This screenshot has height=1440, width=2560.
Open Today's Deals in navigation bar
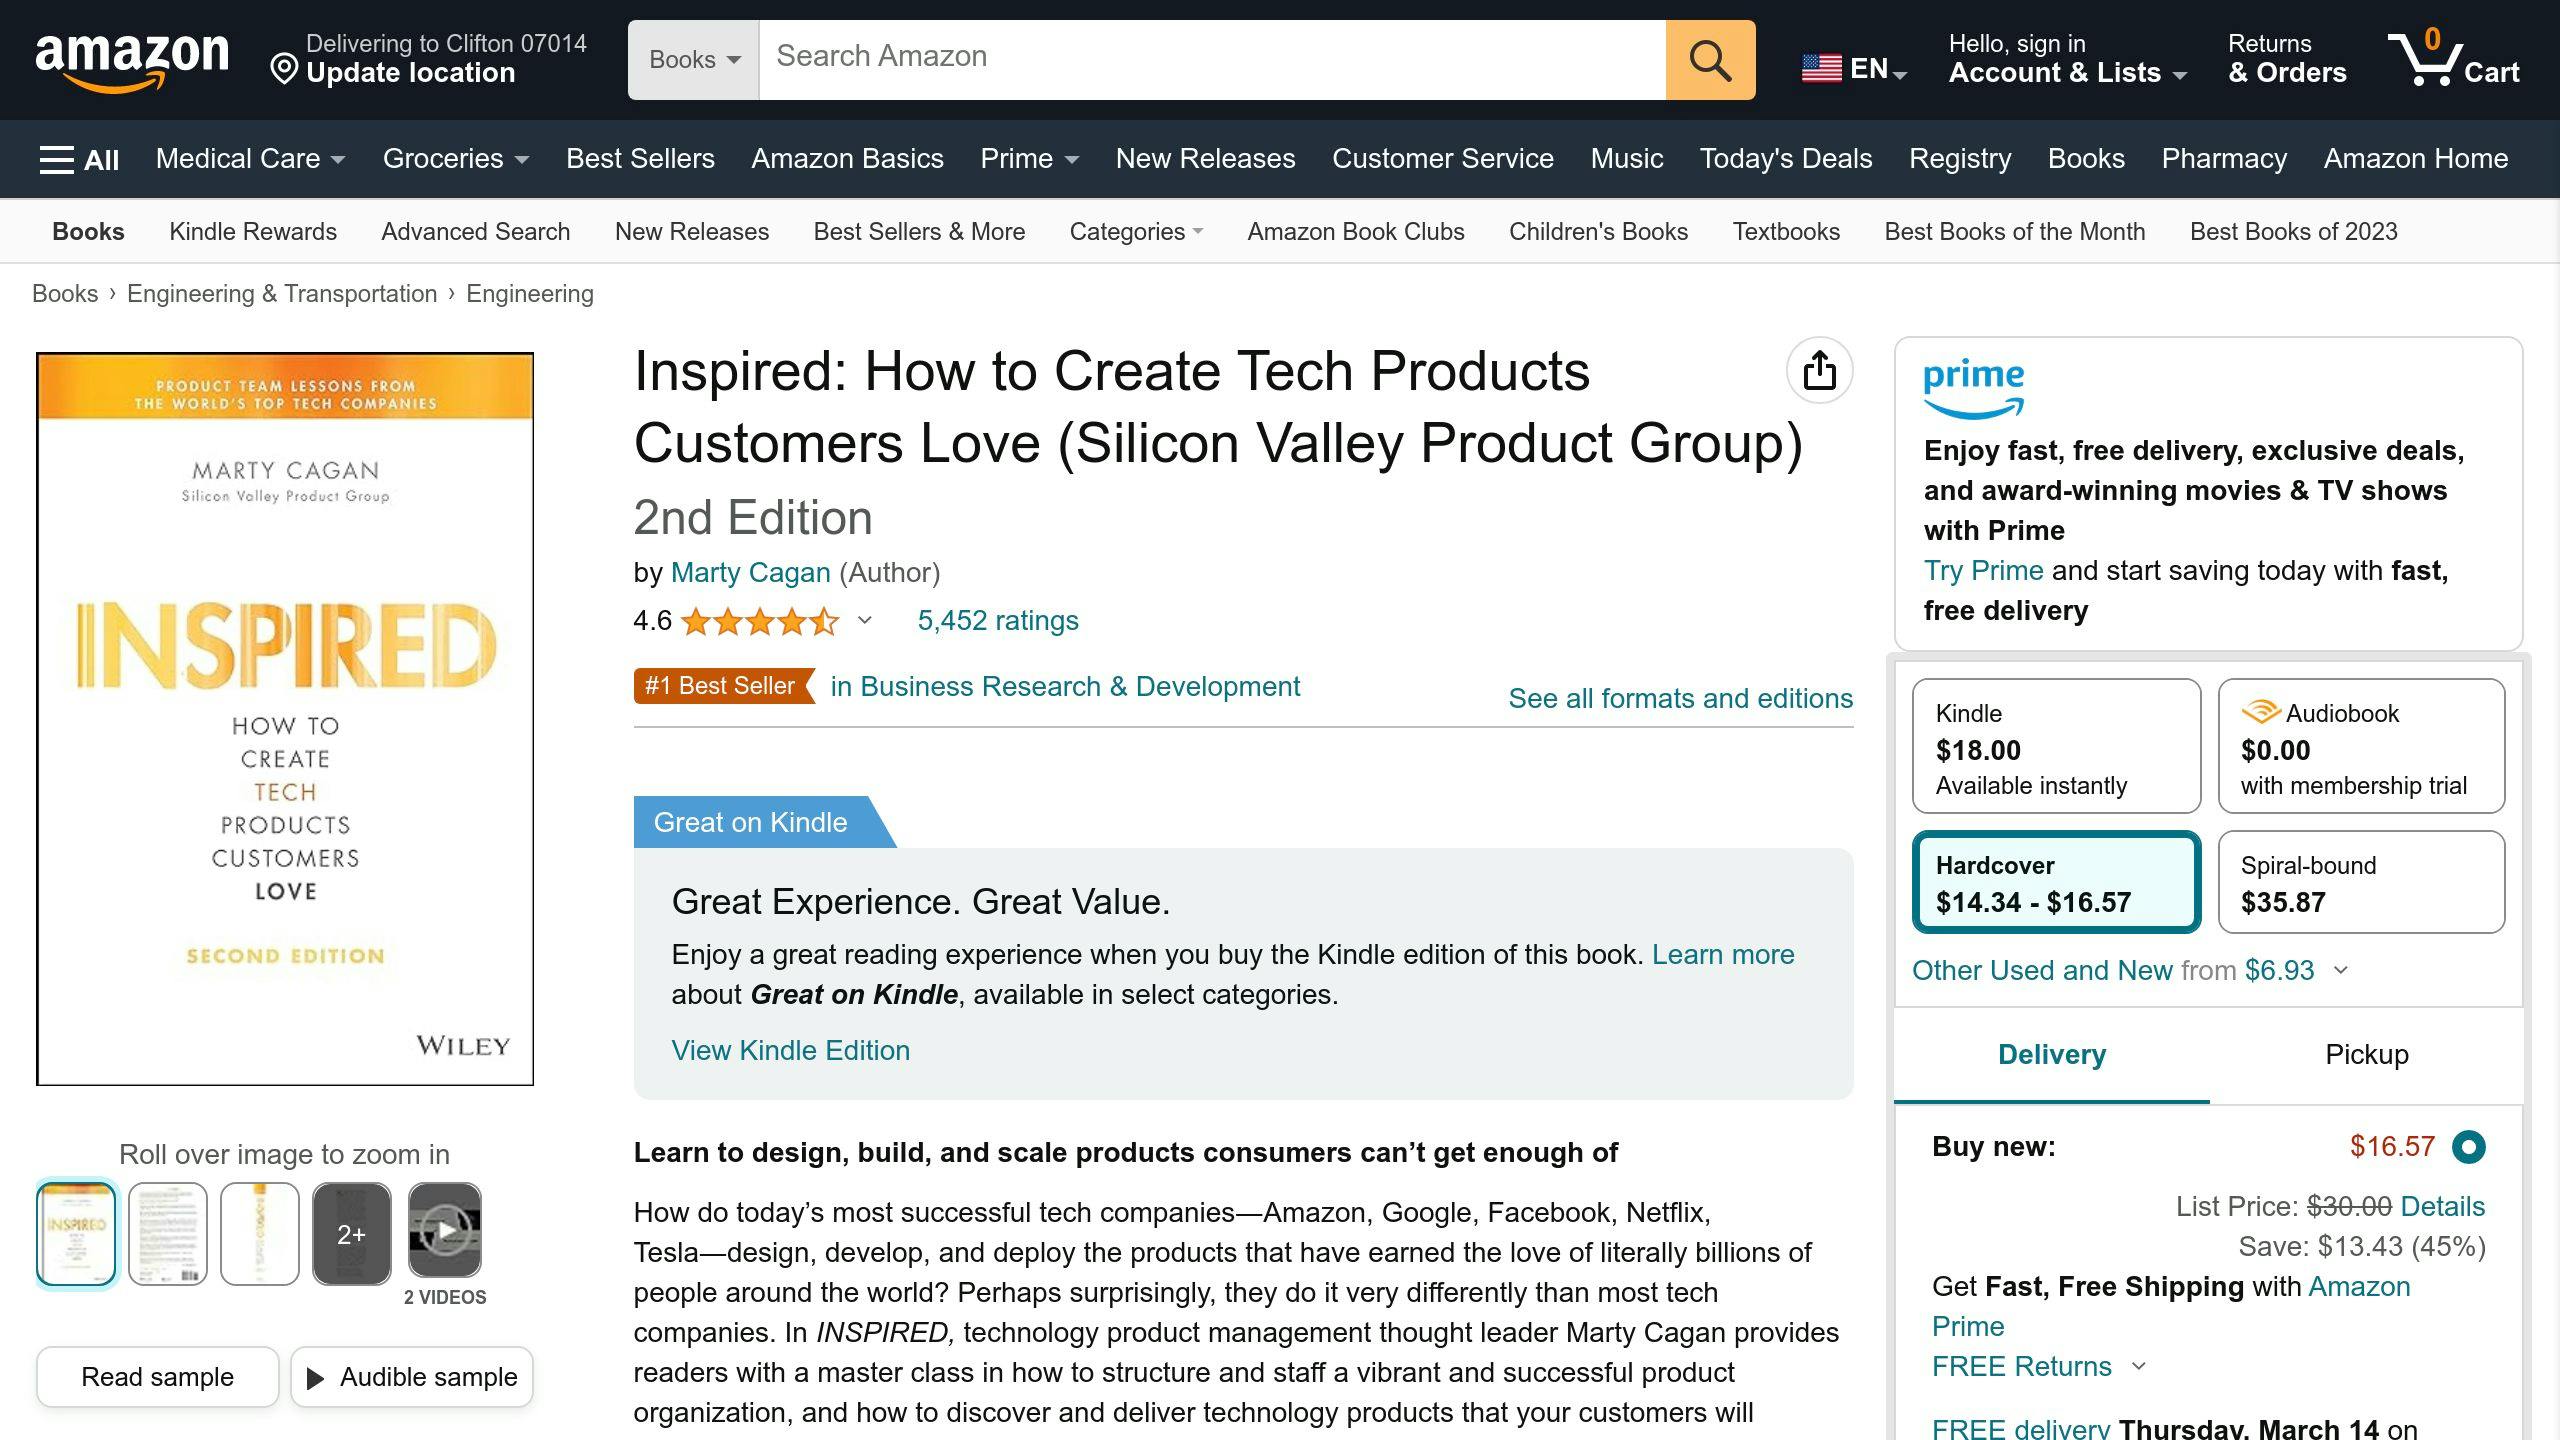1785,159
